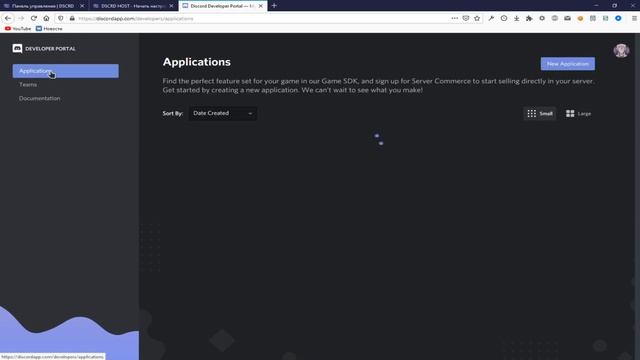640x360 pixels.
Task: Expand the Sort By Date Created dropdown
Action: click(222, 113)
